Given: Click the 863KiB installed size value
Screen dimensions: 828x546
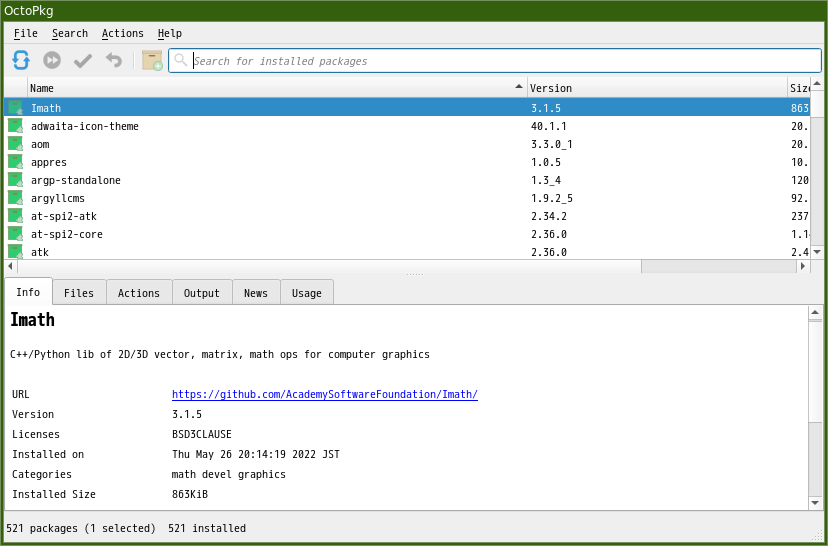Looking at the screenshot, I should click(x=190, y=495).
